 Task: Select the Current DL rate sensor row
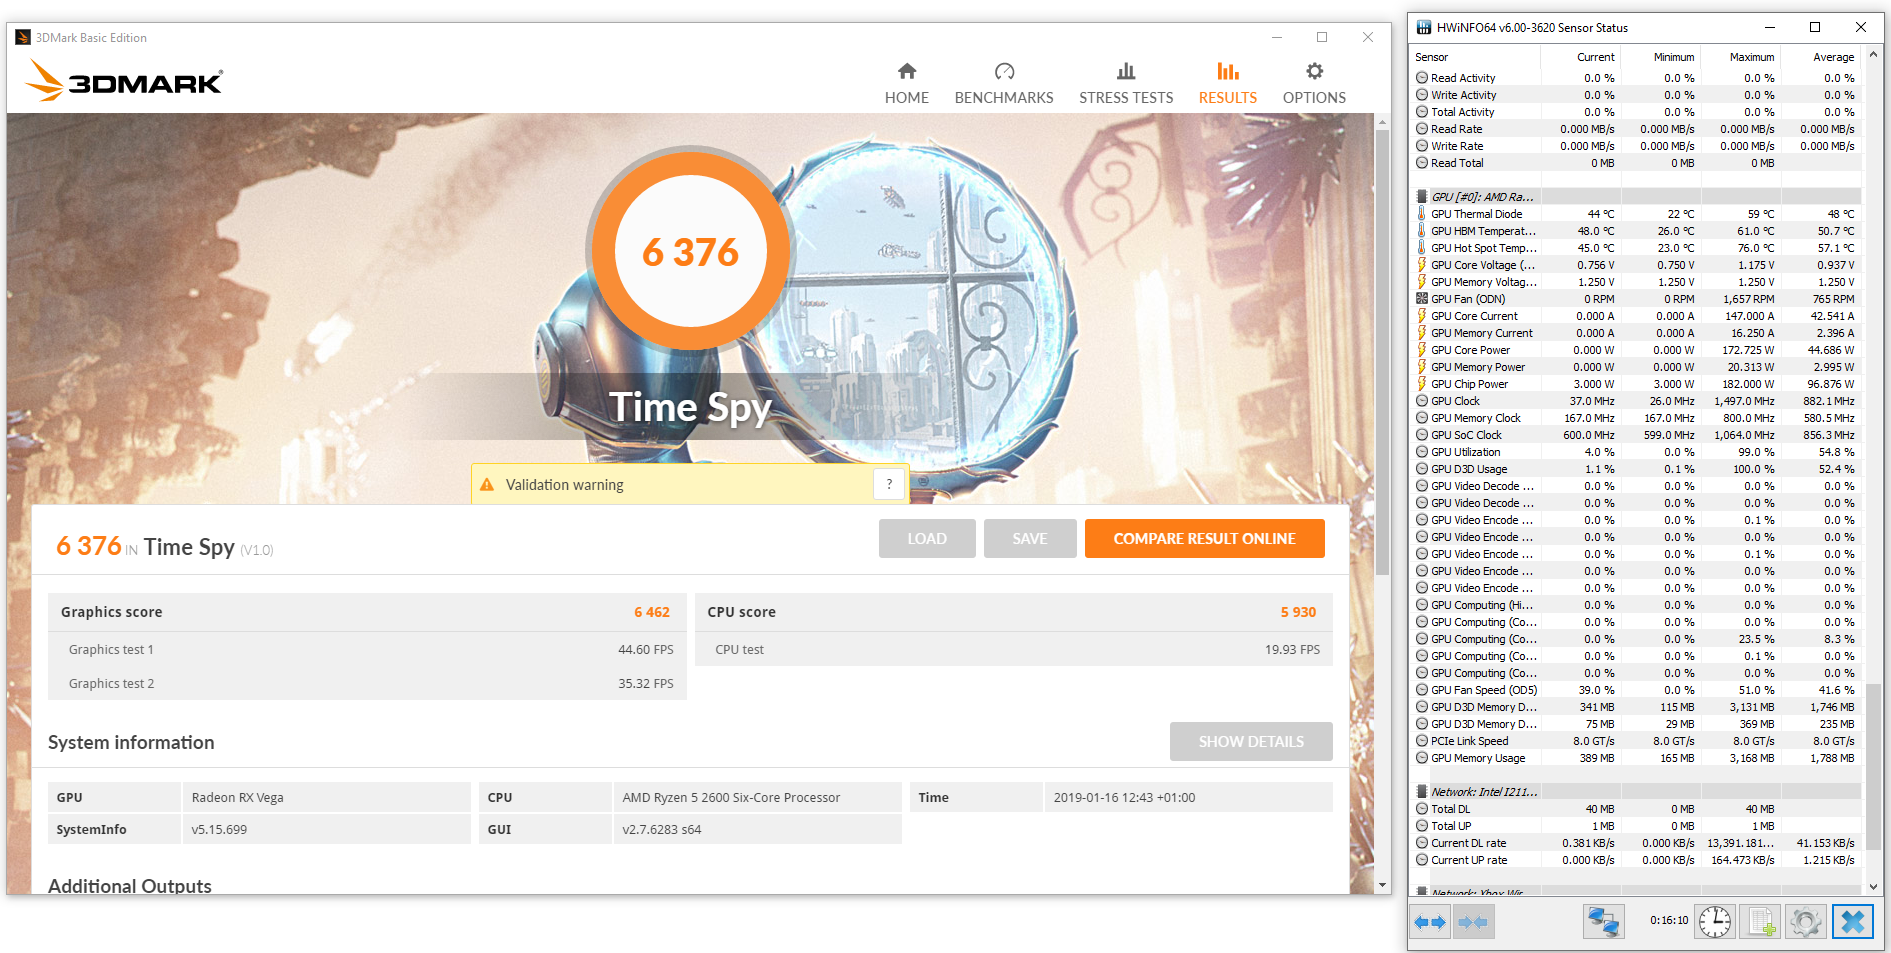(1636, 843)
